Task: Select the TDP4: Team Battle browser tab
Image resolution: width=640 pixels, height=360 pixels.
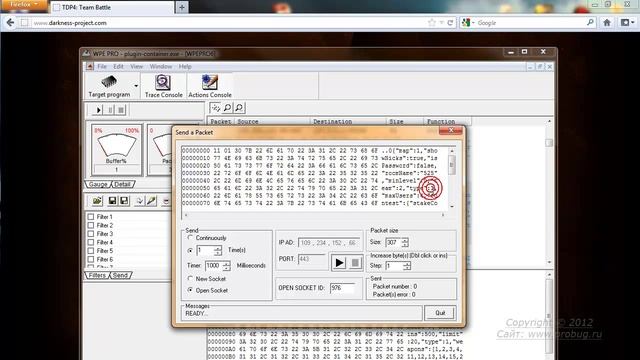Action: tap(112, 7)
